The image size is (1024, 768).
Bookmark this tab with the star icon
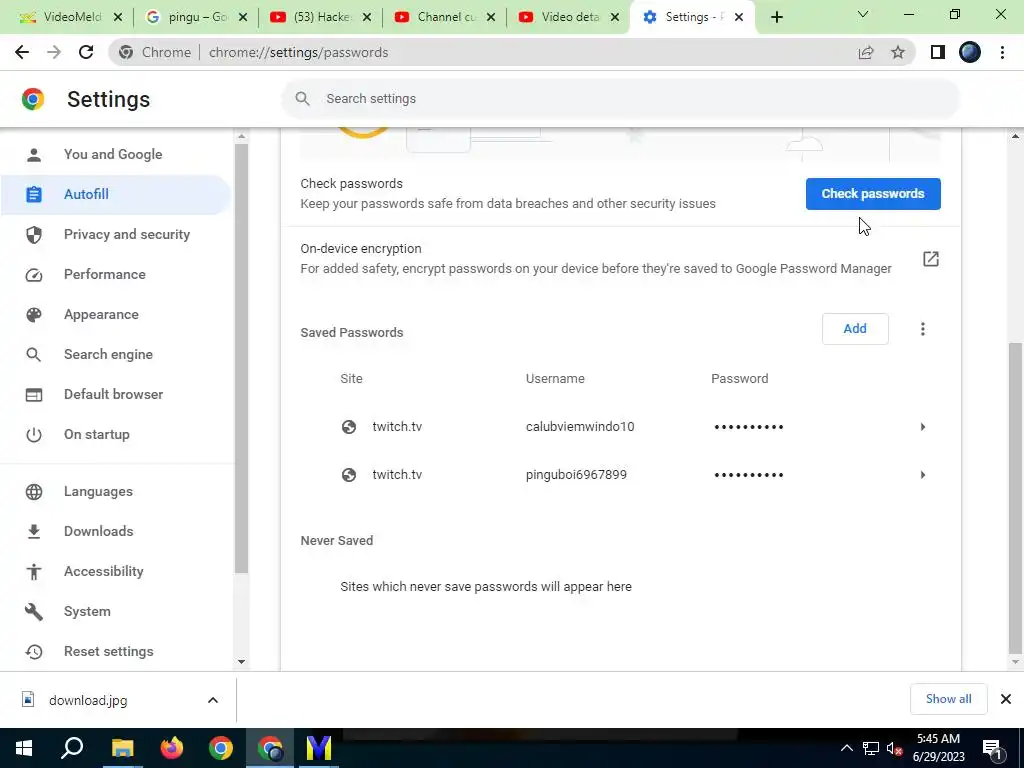[898, 52]
